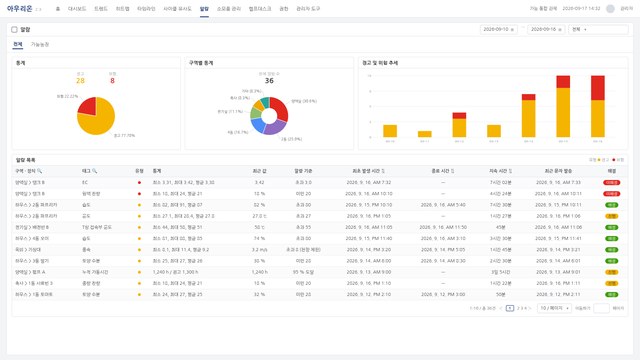Sort by 종료 시간 using its sort icon
This screenshot has height=360, width=640.
click(453, 171)
